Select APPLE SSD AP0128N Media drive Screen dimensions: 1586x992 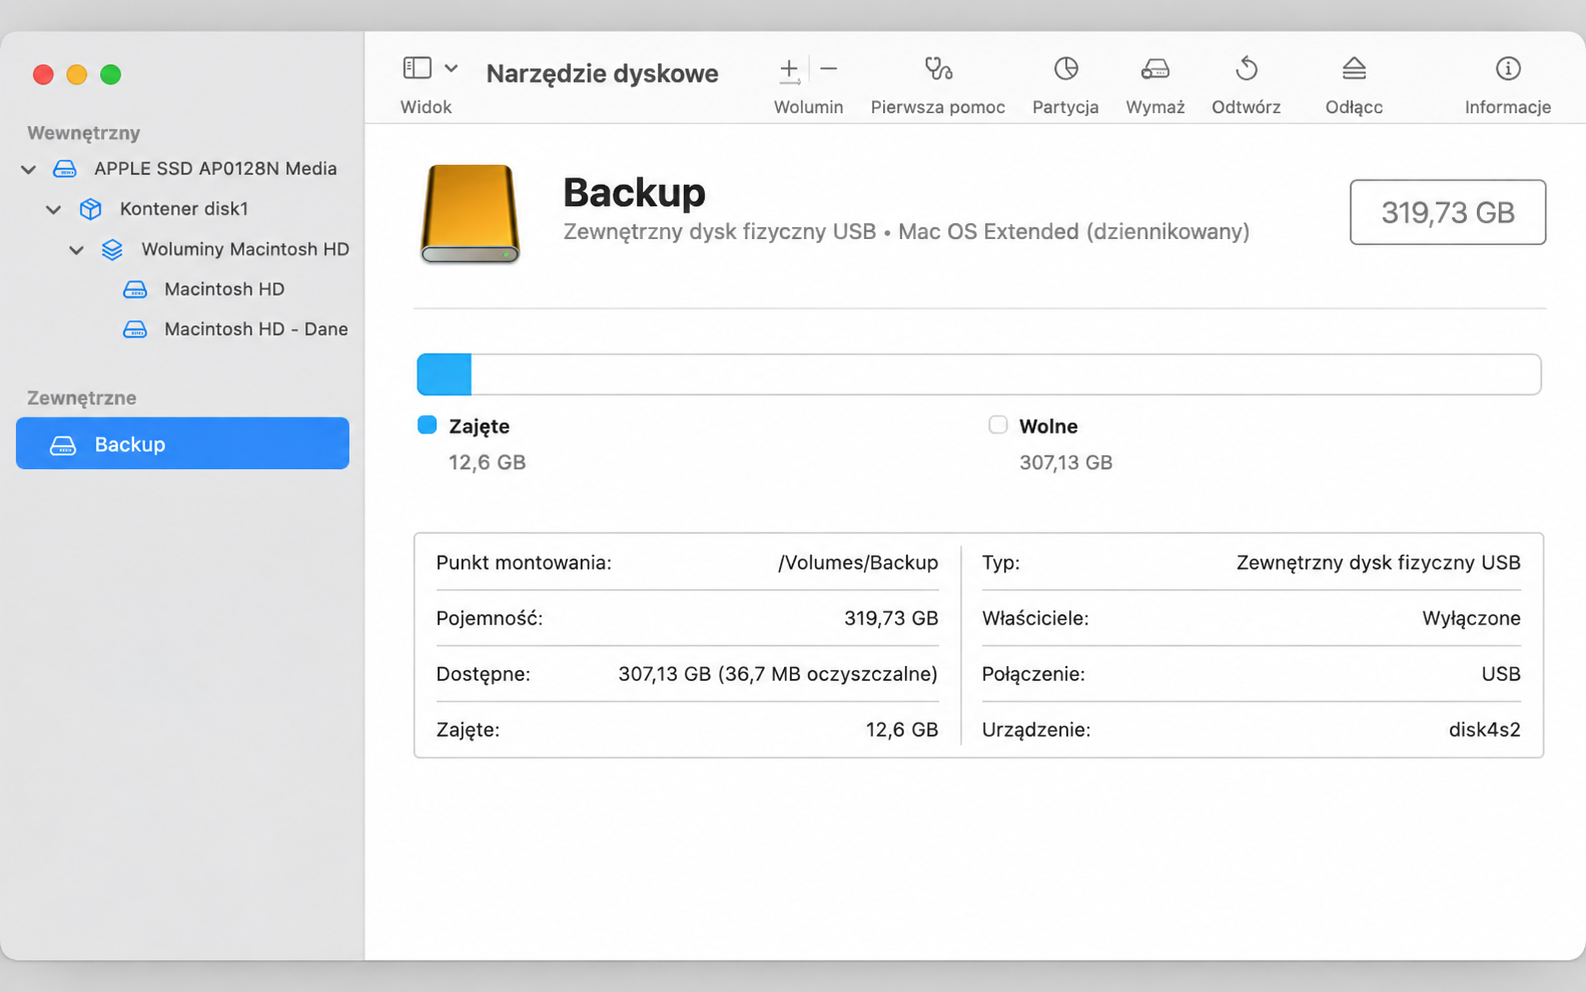[215, 168]
